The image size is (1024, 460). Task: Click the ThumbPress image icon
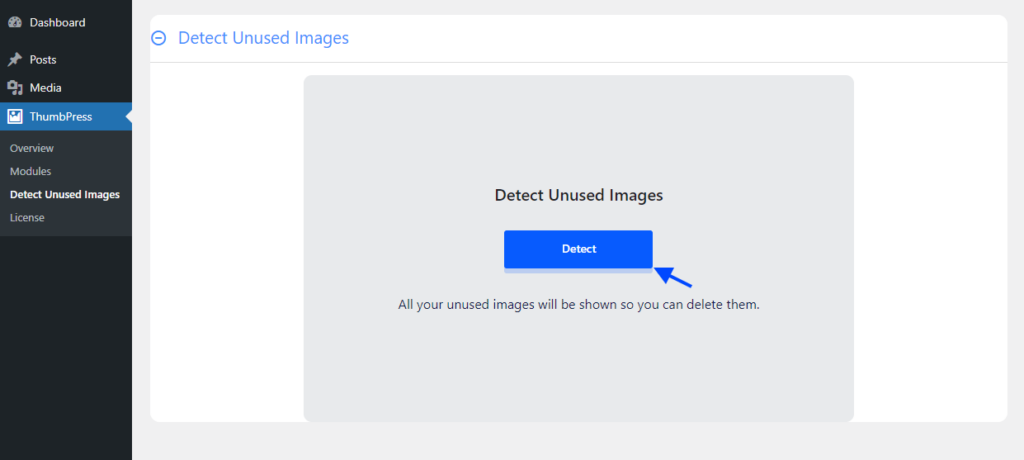(14, 117)
